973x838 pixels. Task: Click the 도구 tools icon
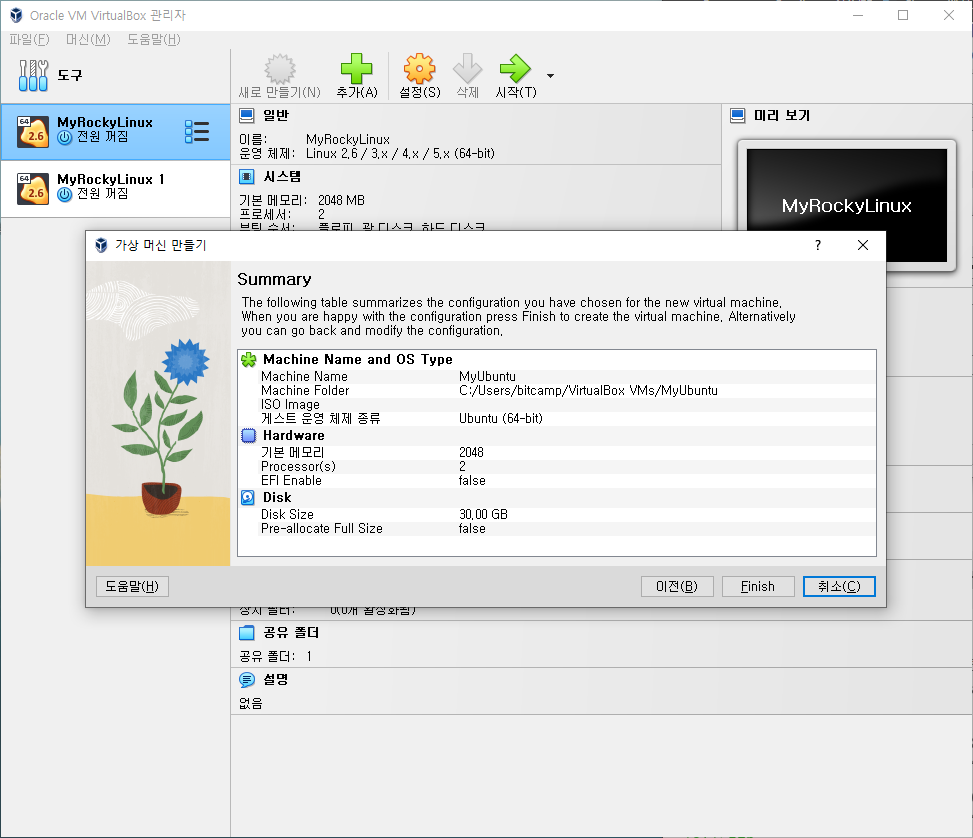click(x=34, y=76)
